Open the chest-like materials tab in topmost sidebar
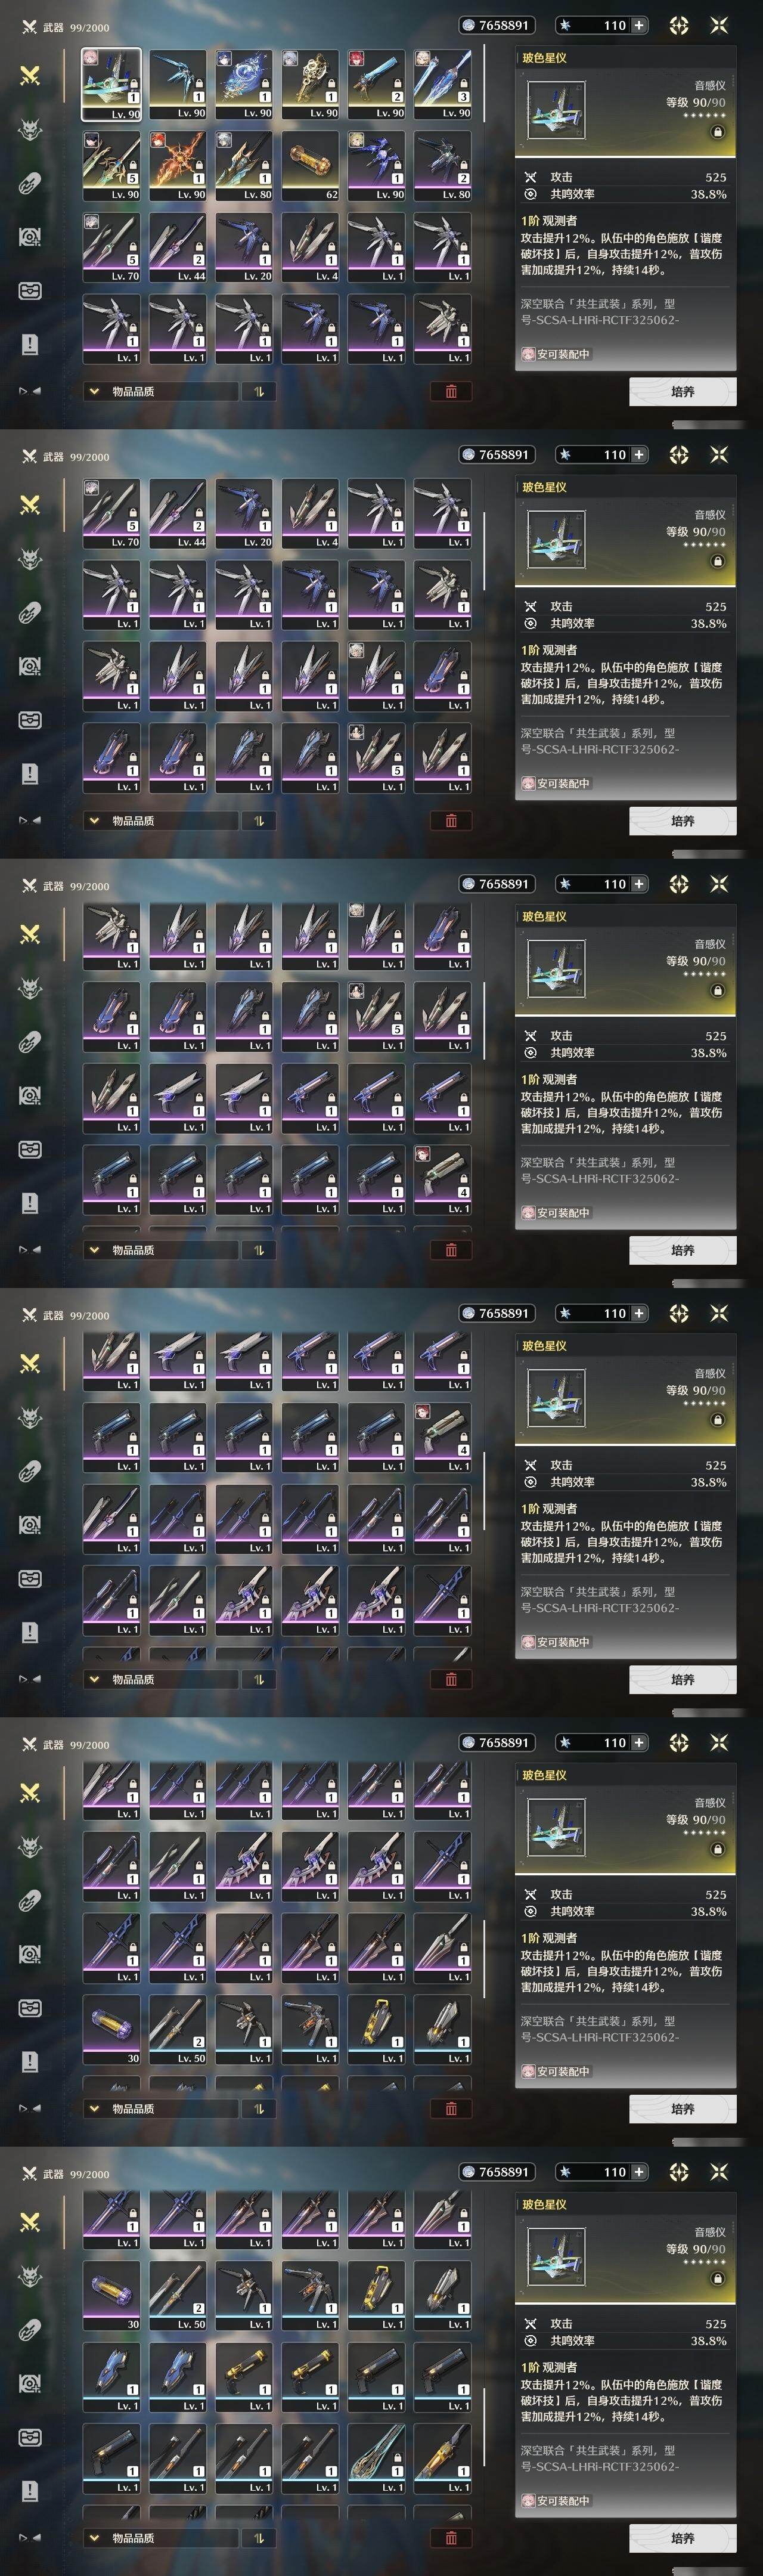The image size is (763, 2576). click(x=30, y=291)
